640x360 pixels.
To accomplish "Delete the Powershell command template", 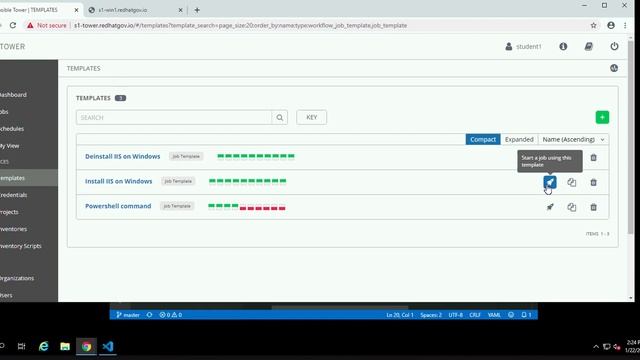I will tap(593, 207).
